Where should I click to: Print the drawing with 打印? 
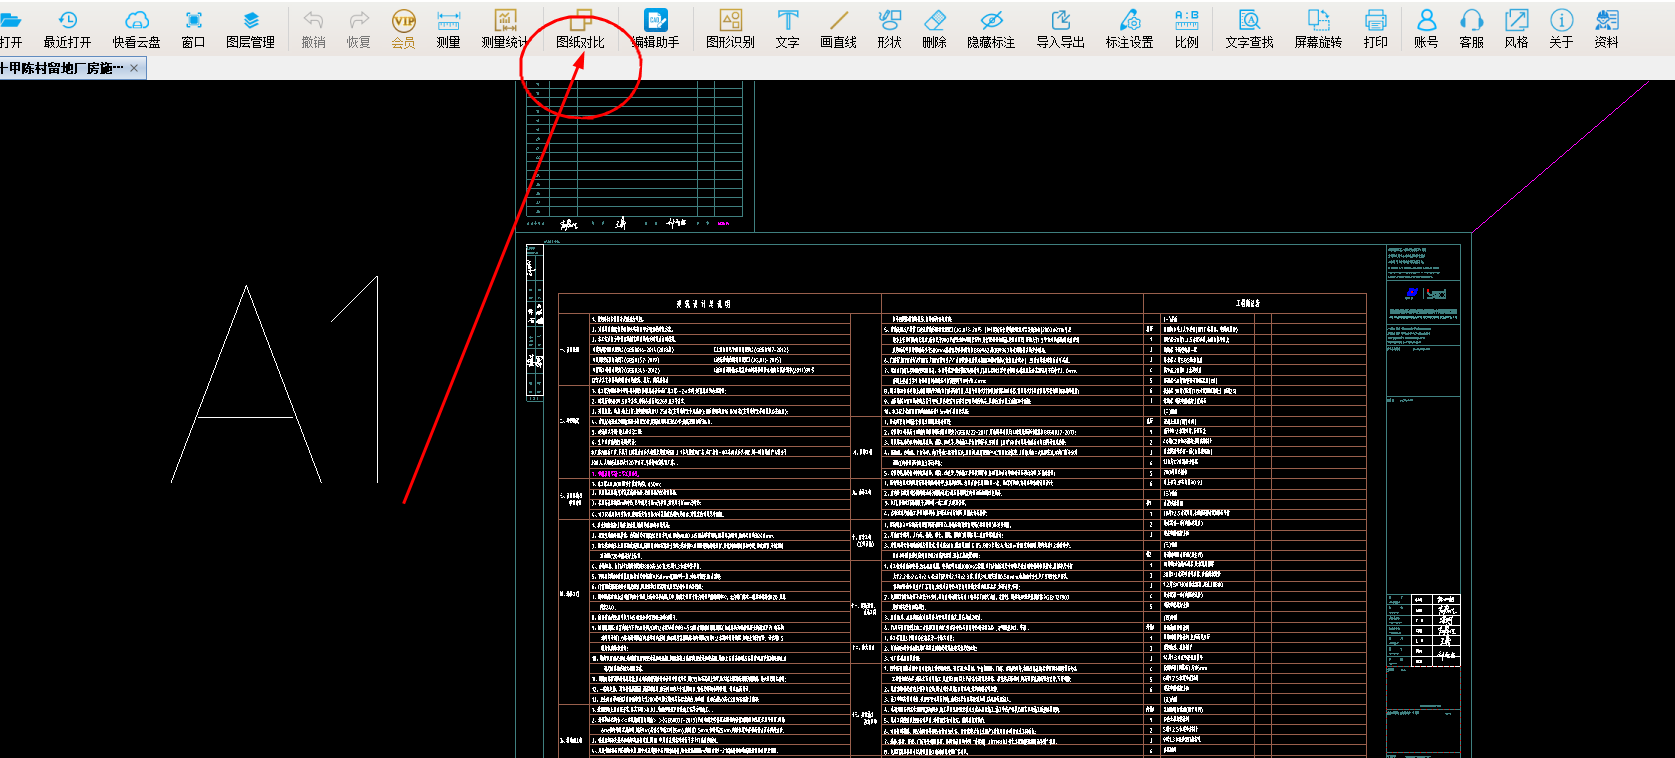1375,28
